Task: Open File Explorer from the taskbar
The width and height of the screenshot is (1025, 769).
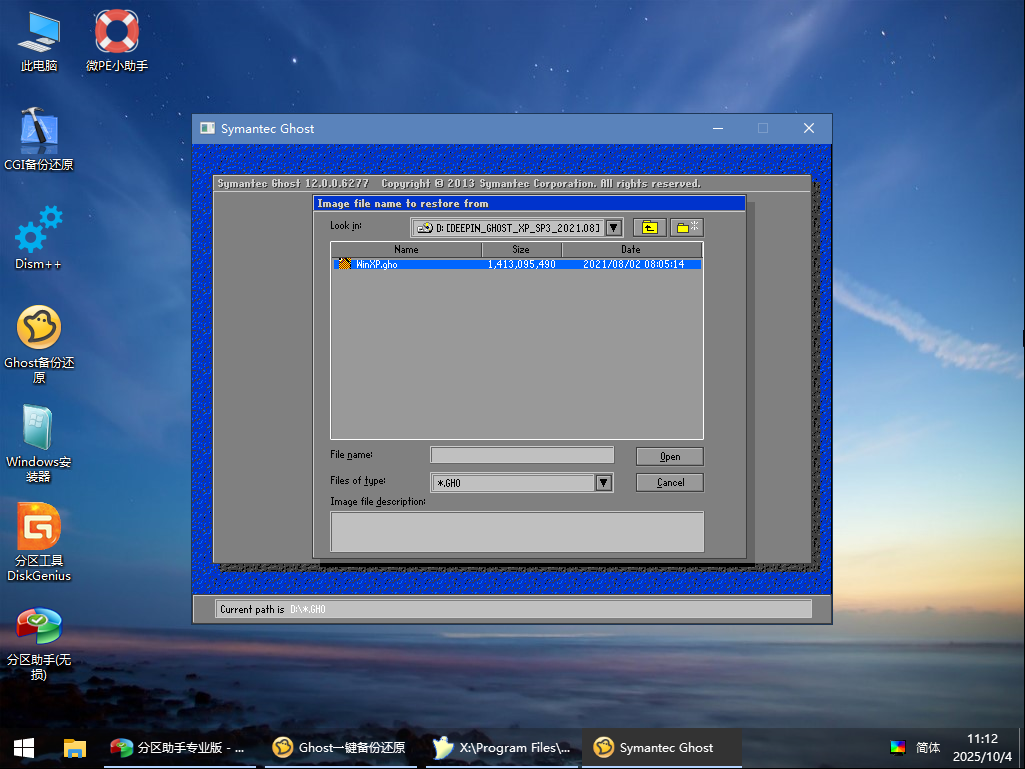Action: click(75, 748)
